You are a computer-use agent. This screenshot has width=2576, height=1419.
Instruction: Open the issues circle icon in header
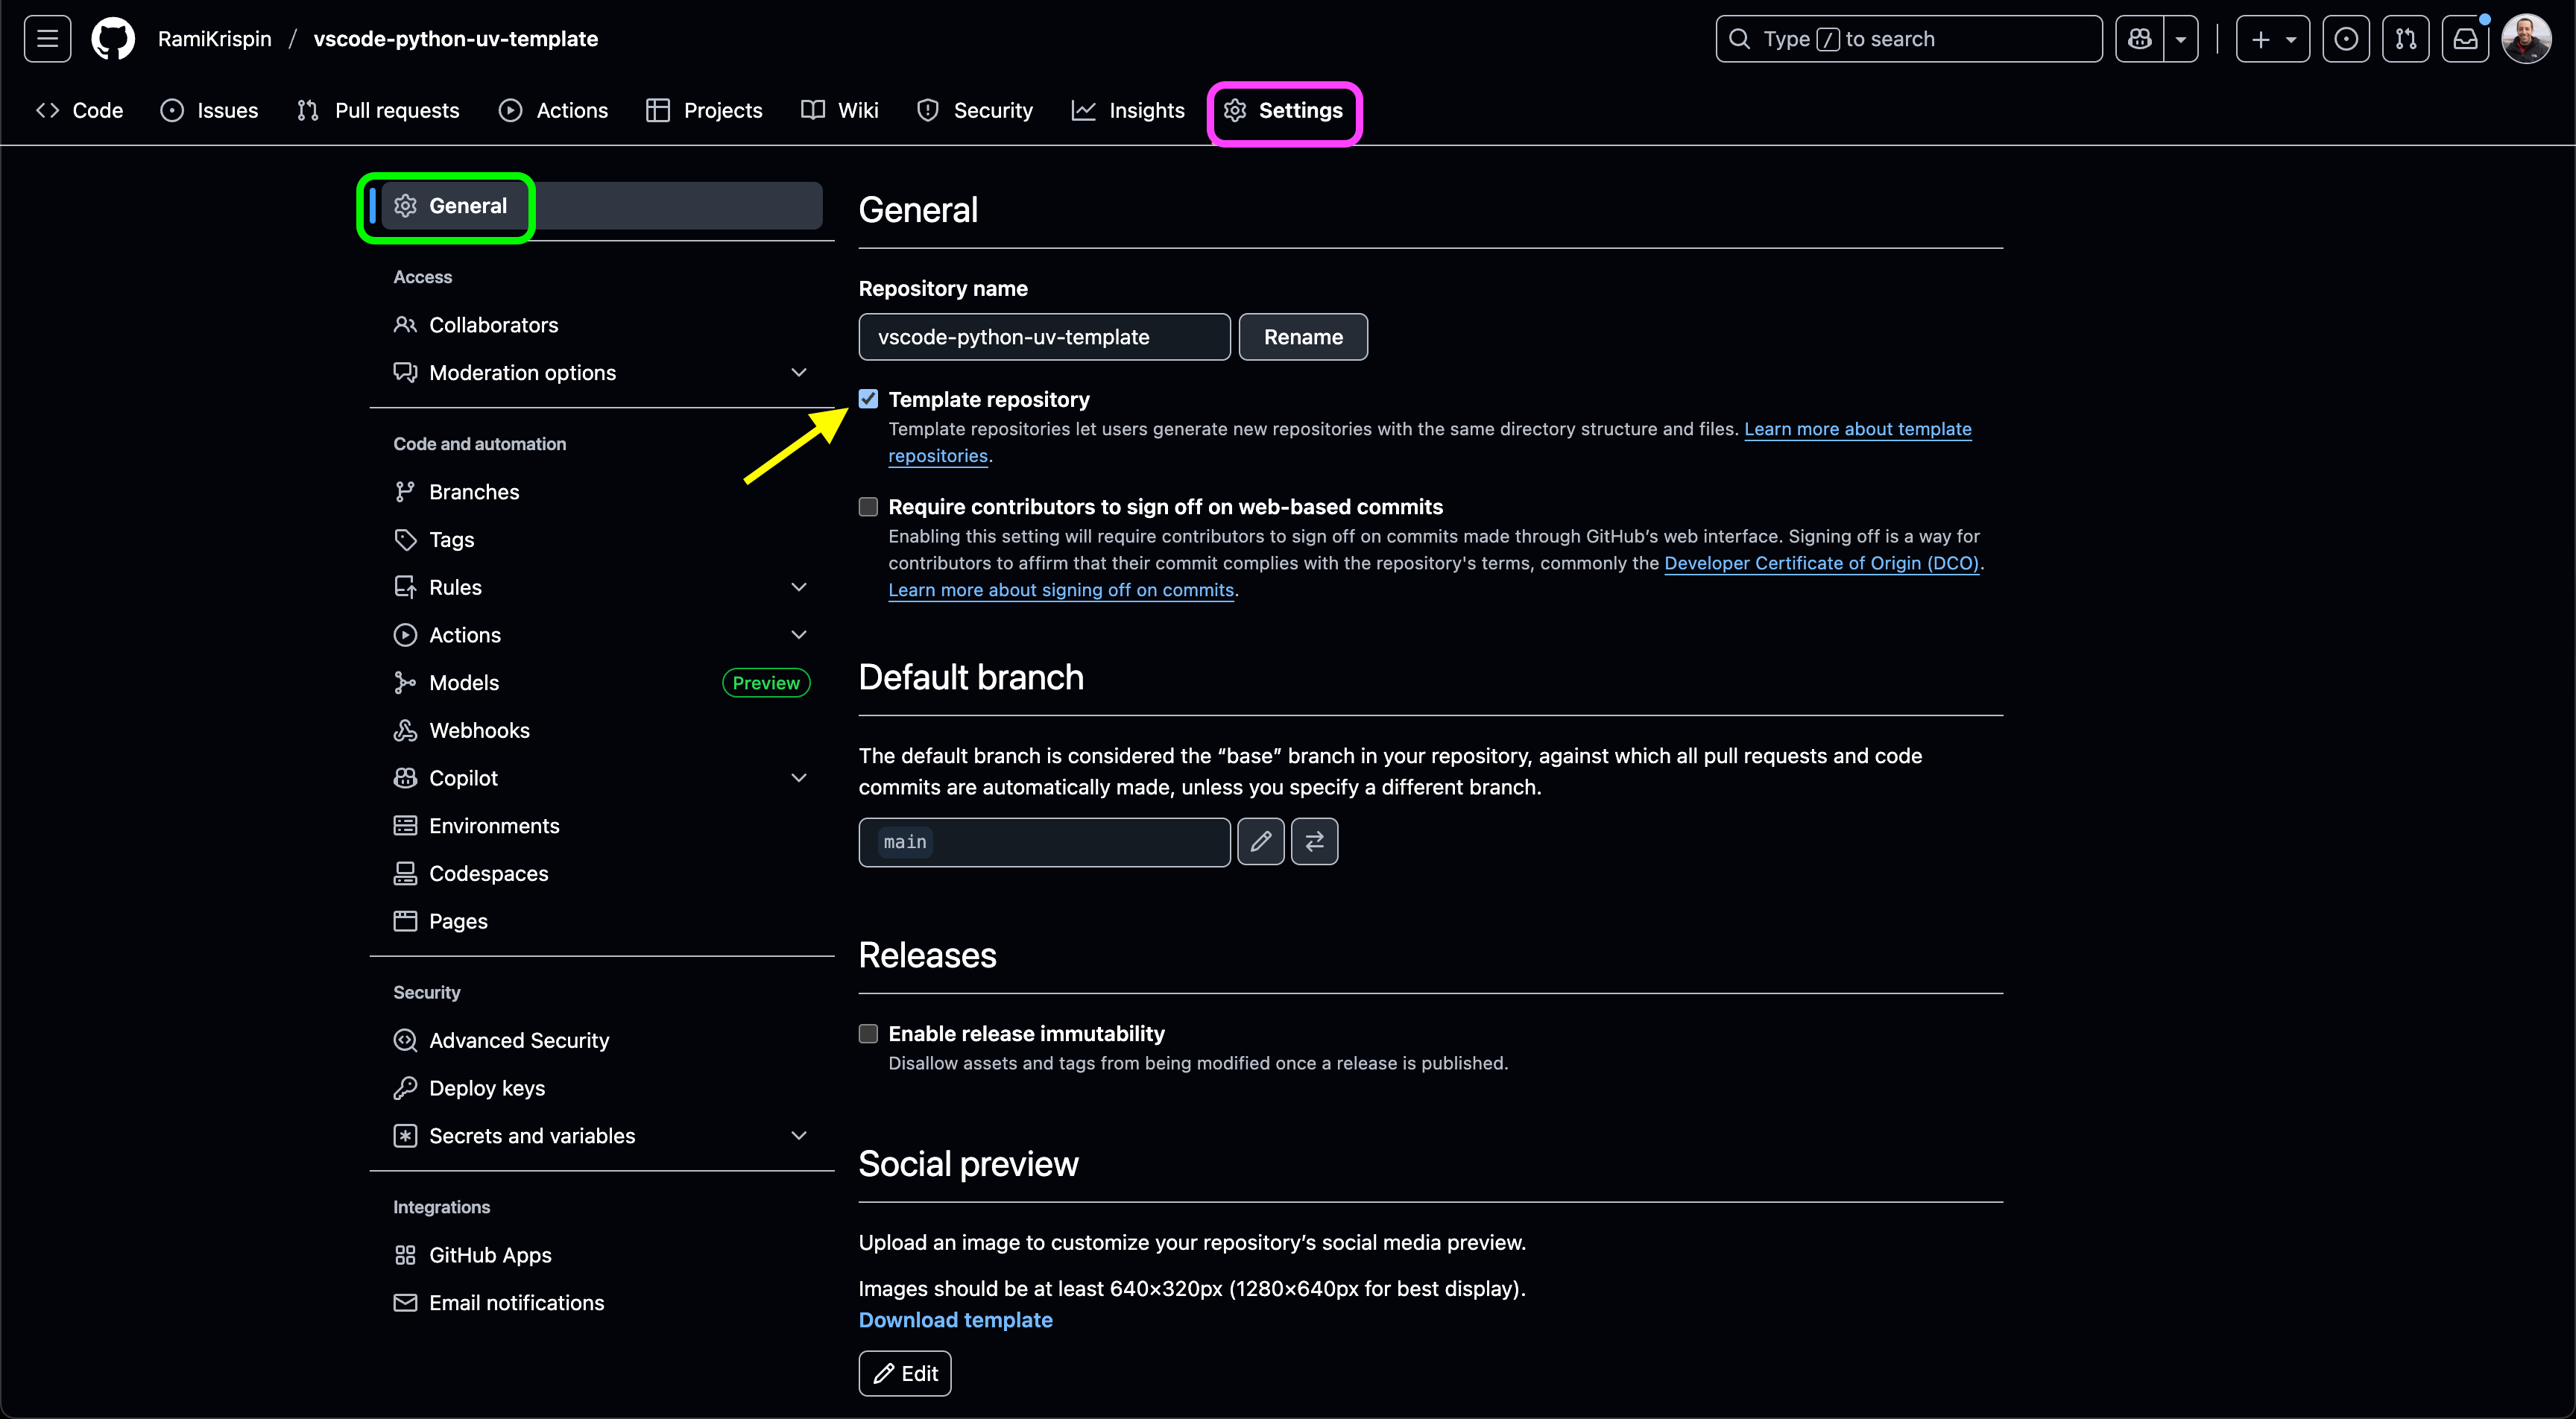point(2345,39)
